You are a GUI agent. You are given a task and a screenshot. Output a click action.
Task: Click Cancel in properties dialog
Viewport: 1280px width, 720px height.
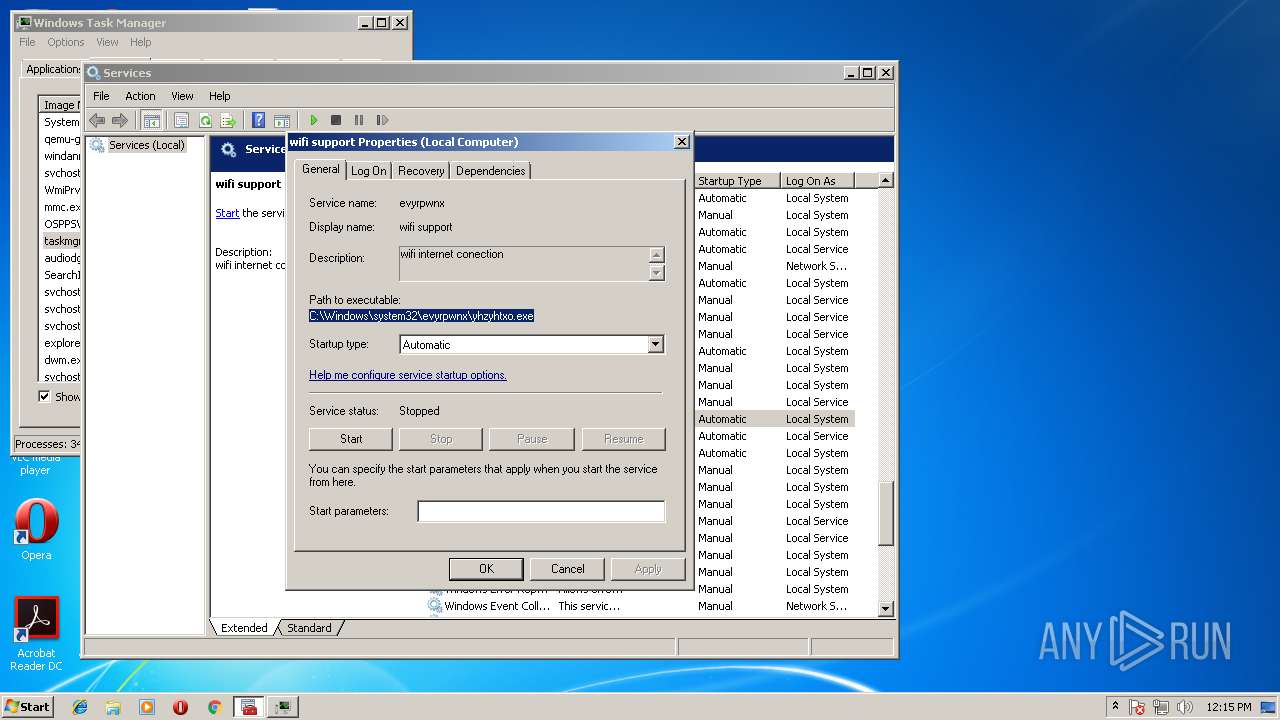pos(567,569)
